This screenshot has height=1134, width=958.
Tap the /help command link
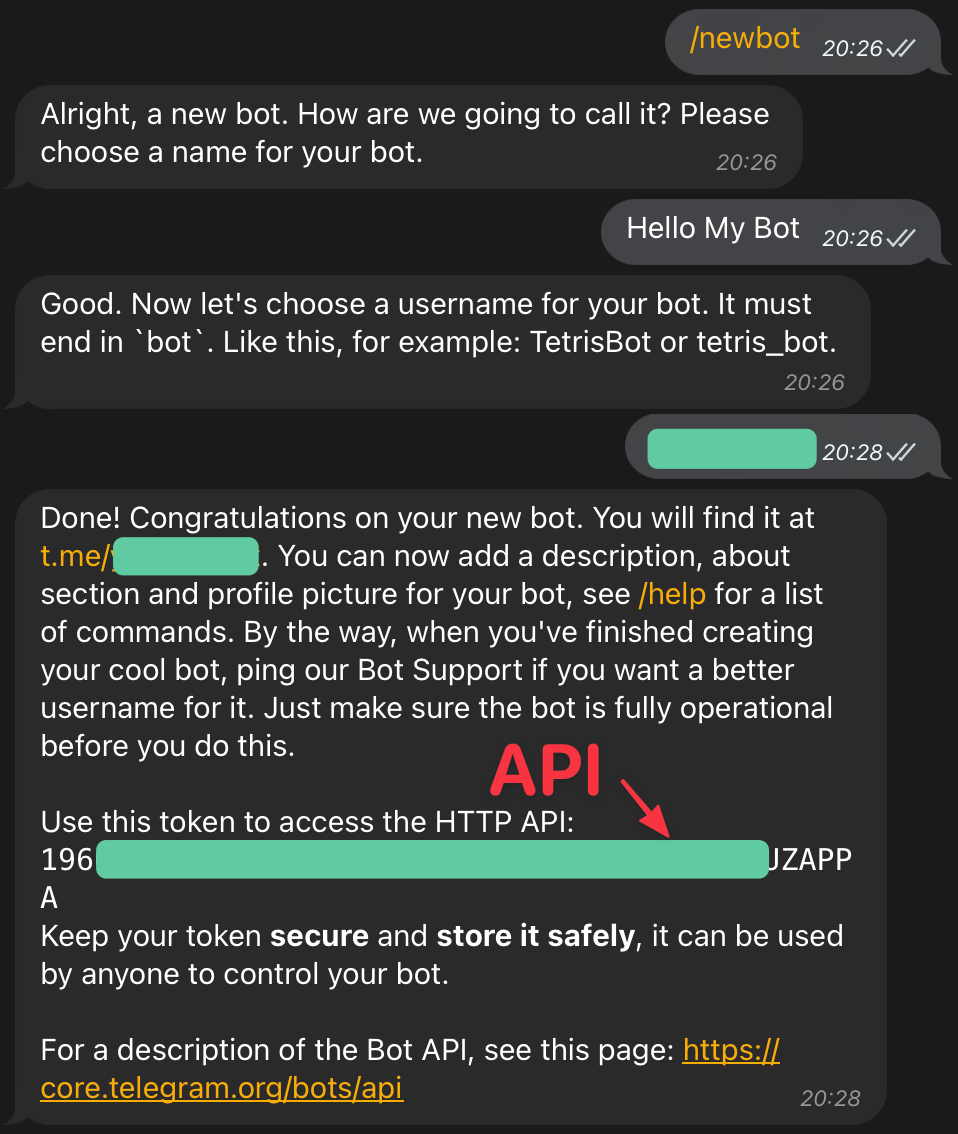click(672, 594)
